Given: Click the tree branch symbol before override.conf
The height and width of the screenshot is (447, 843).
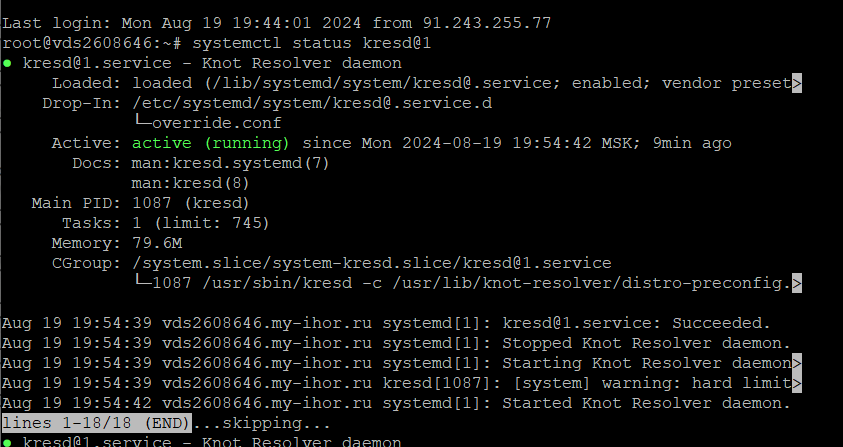Looking at the screenshot, I should [142, 123].
